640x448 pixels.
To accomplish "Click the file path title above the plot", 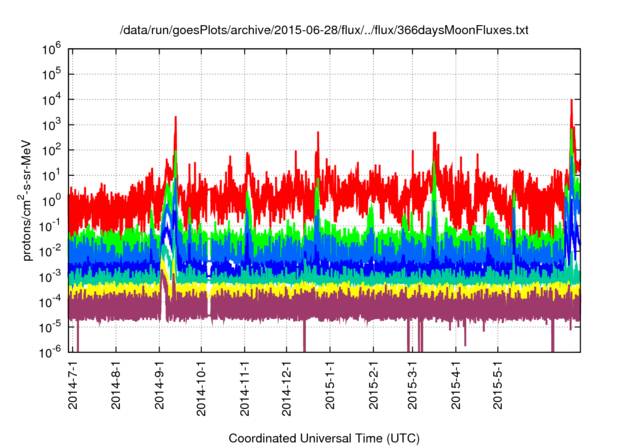I will click(x=323, y=30).
